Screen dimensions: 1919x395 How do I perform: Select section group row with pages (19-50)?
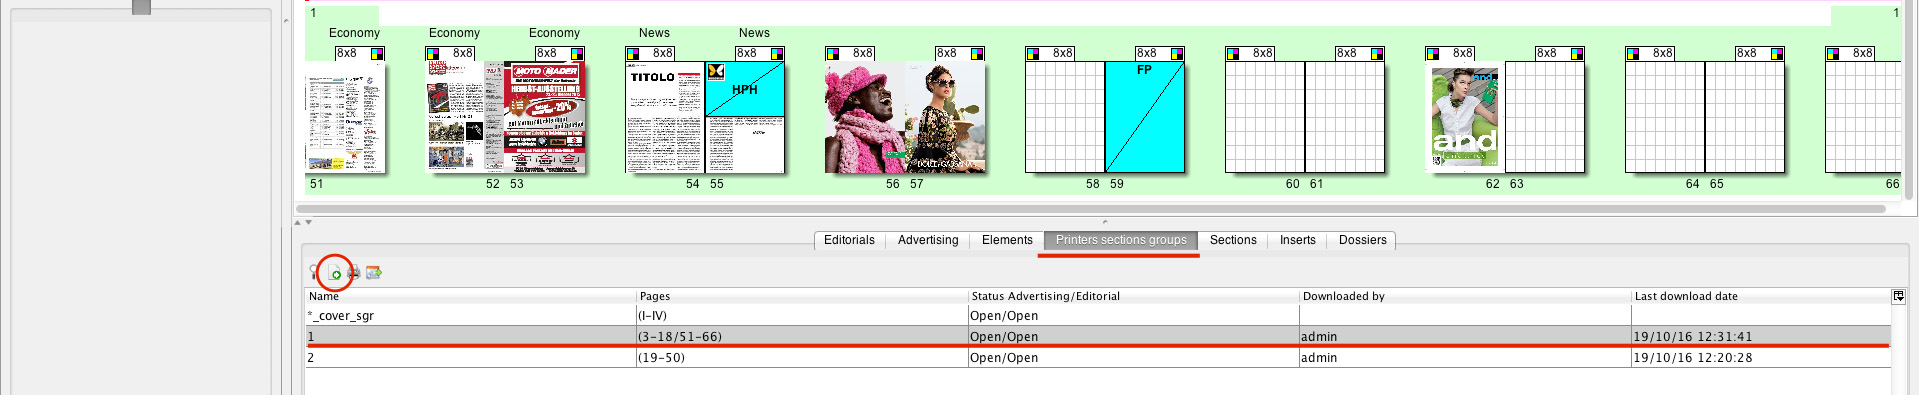click(x=1098, y=357)
